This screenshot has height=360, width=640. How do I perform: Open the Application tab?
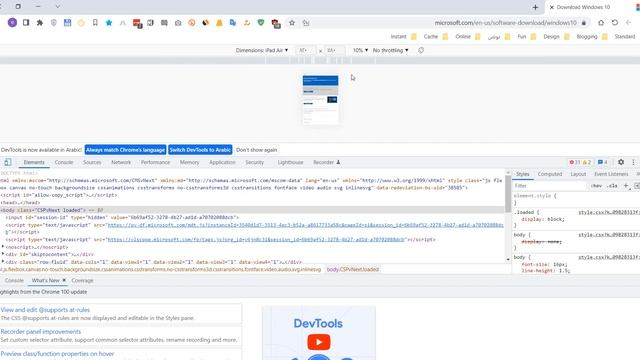[222, 162]
